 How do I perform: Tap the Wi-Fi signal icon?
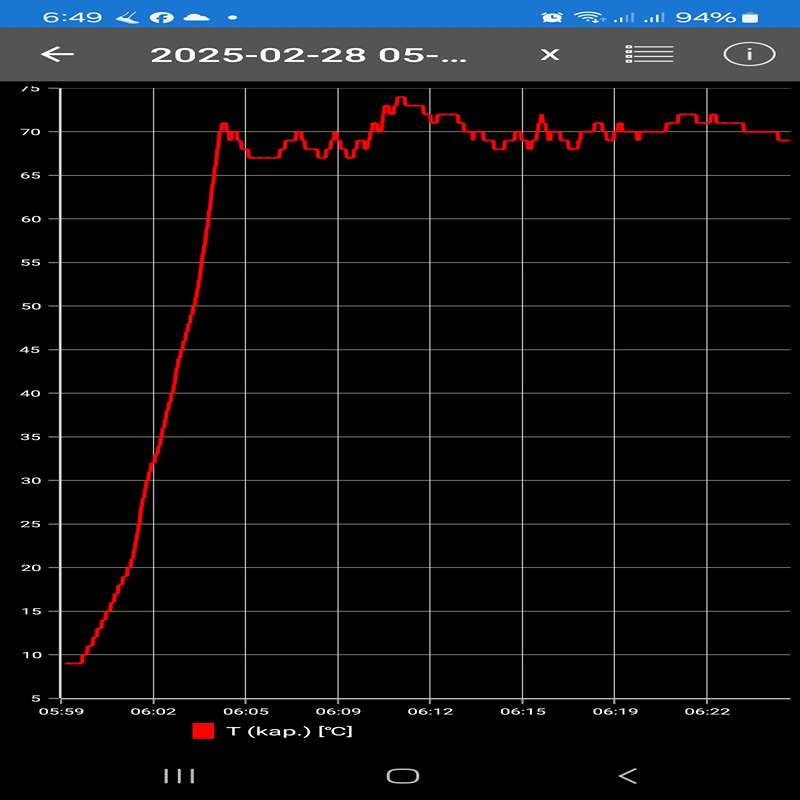point(588,17)
